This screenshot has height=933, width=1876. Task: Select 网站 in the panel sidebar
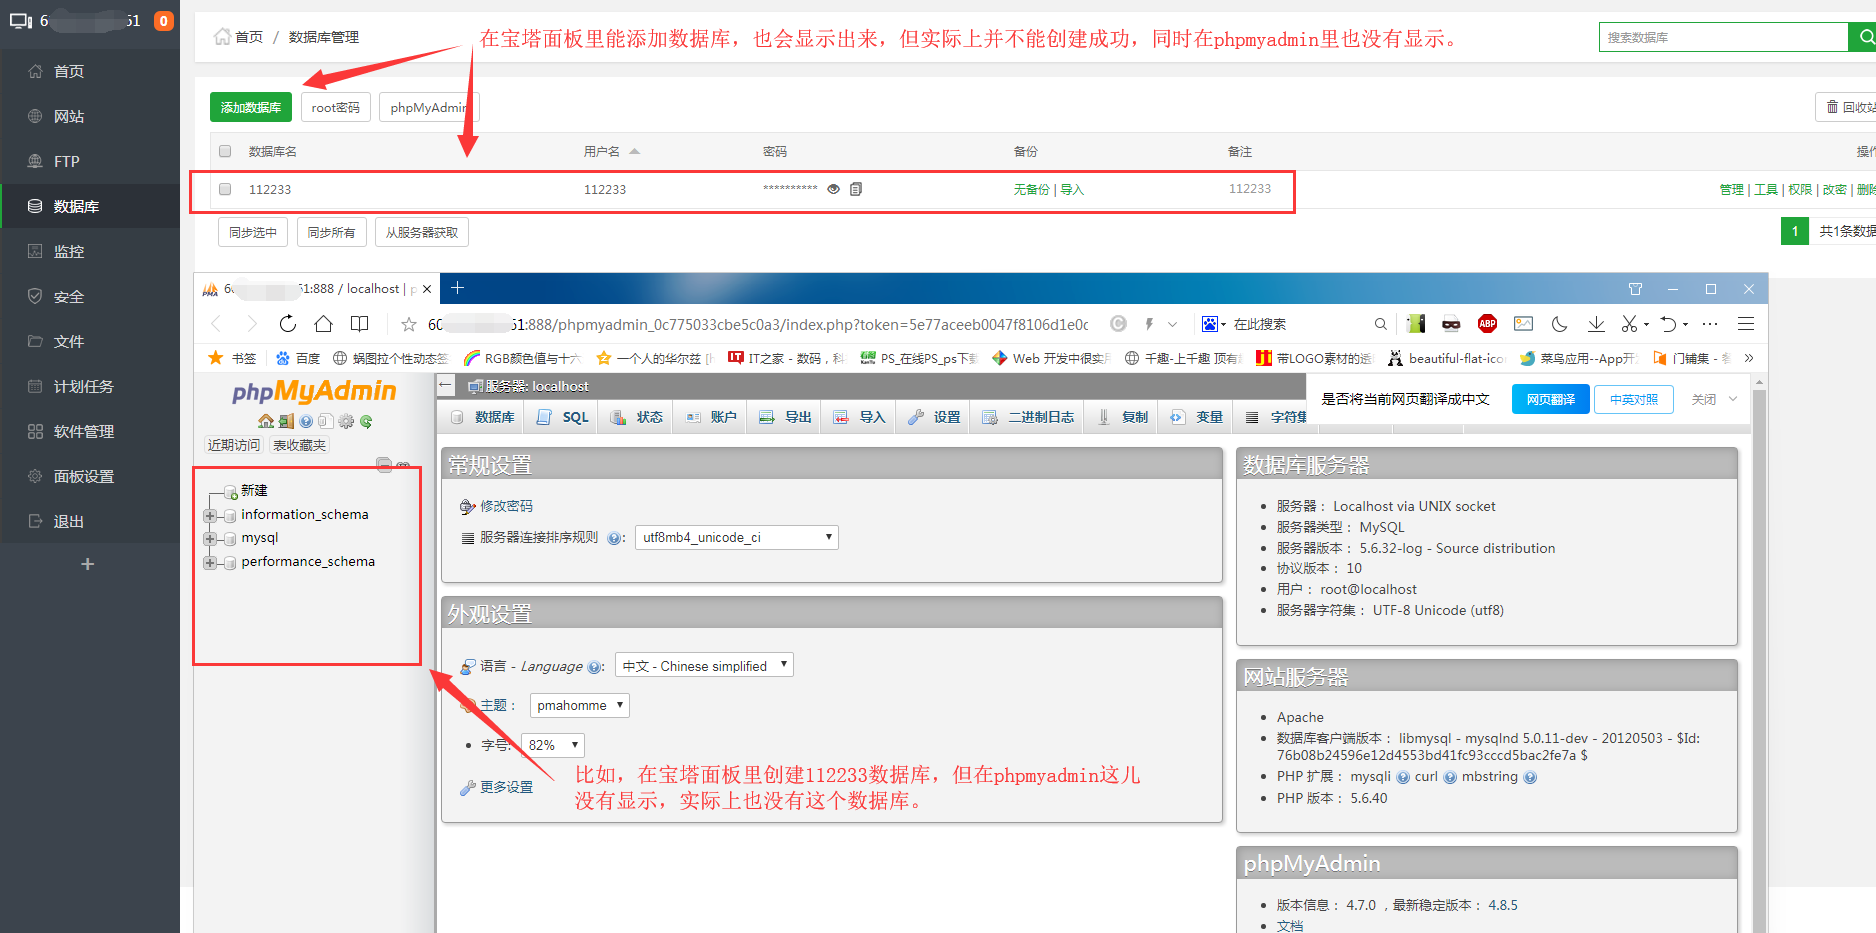pyautogui.click(x=90, y=116)
